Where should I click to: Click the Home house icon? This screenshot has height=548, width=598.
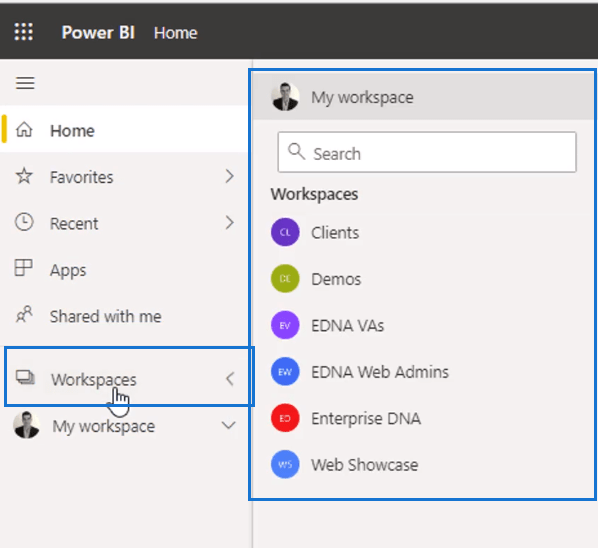click(24, 130)
